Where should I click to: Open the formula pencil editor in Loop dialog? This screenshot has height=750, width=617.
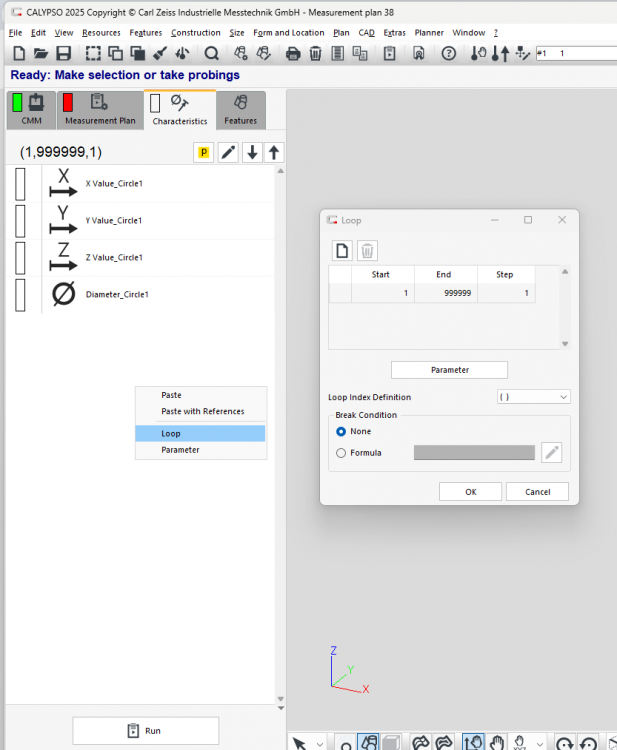[x=551, y=453]
